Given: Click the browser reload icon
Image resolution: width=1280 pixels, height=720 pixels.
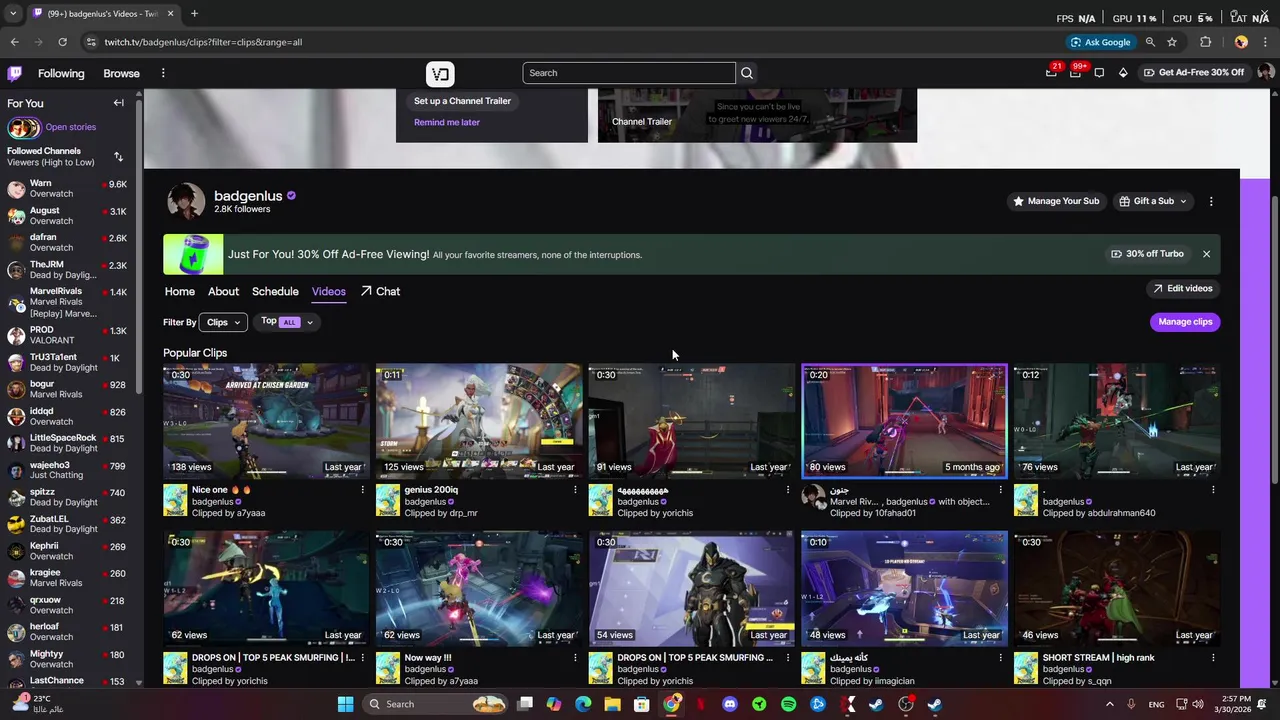Looking at the screenshot, I should point(62,42).
